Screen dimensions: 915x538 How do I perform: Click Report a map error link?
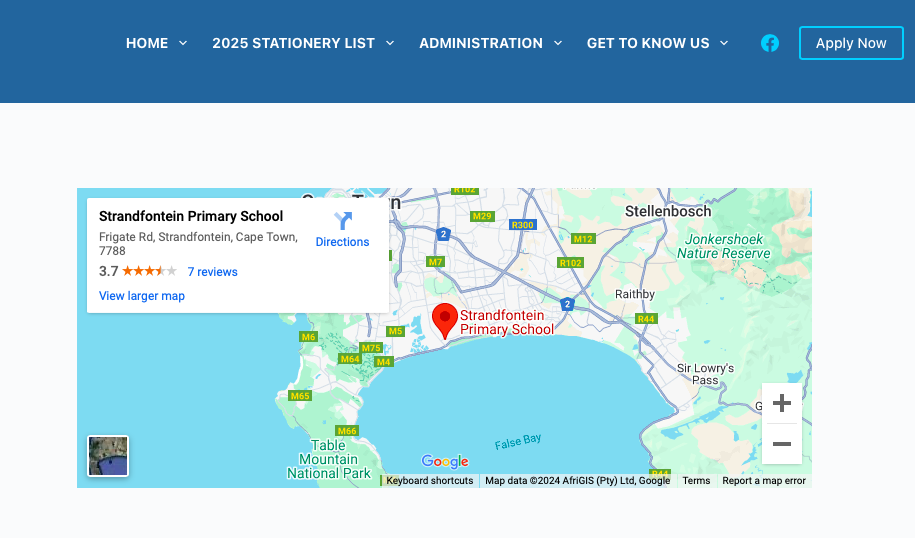pyautogui.click(x=763, y=481)
